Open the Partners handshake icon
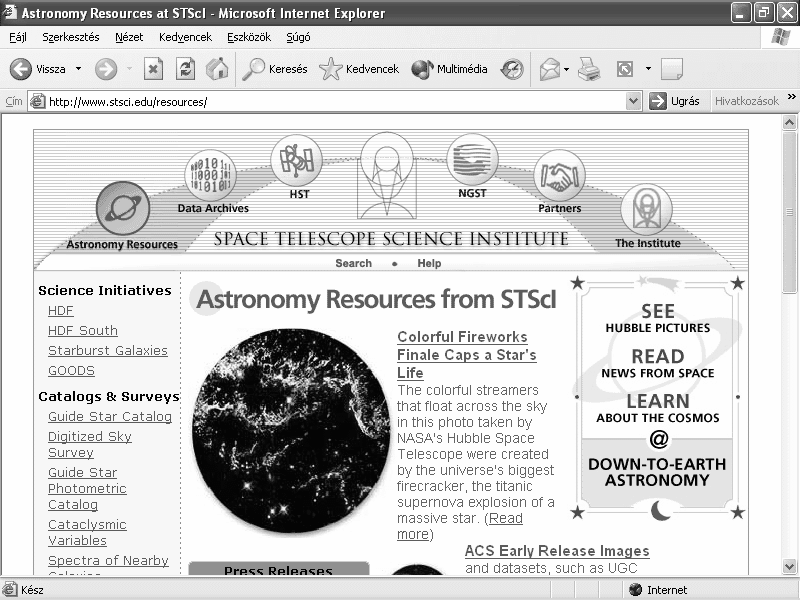 tap(559, 176)
